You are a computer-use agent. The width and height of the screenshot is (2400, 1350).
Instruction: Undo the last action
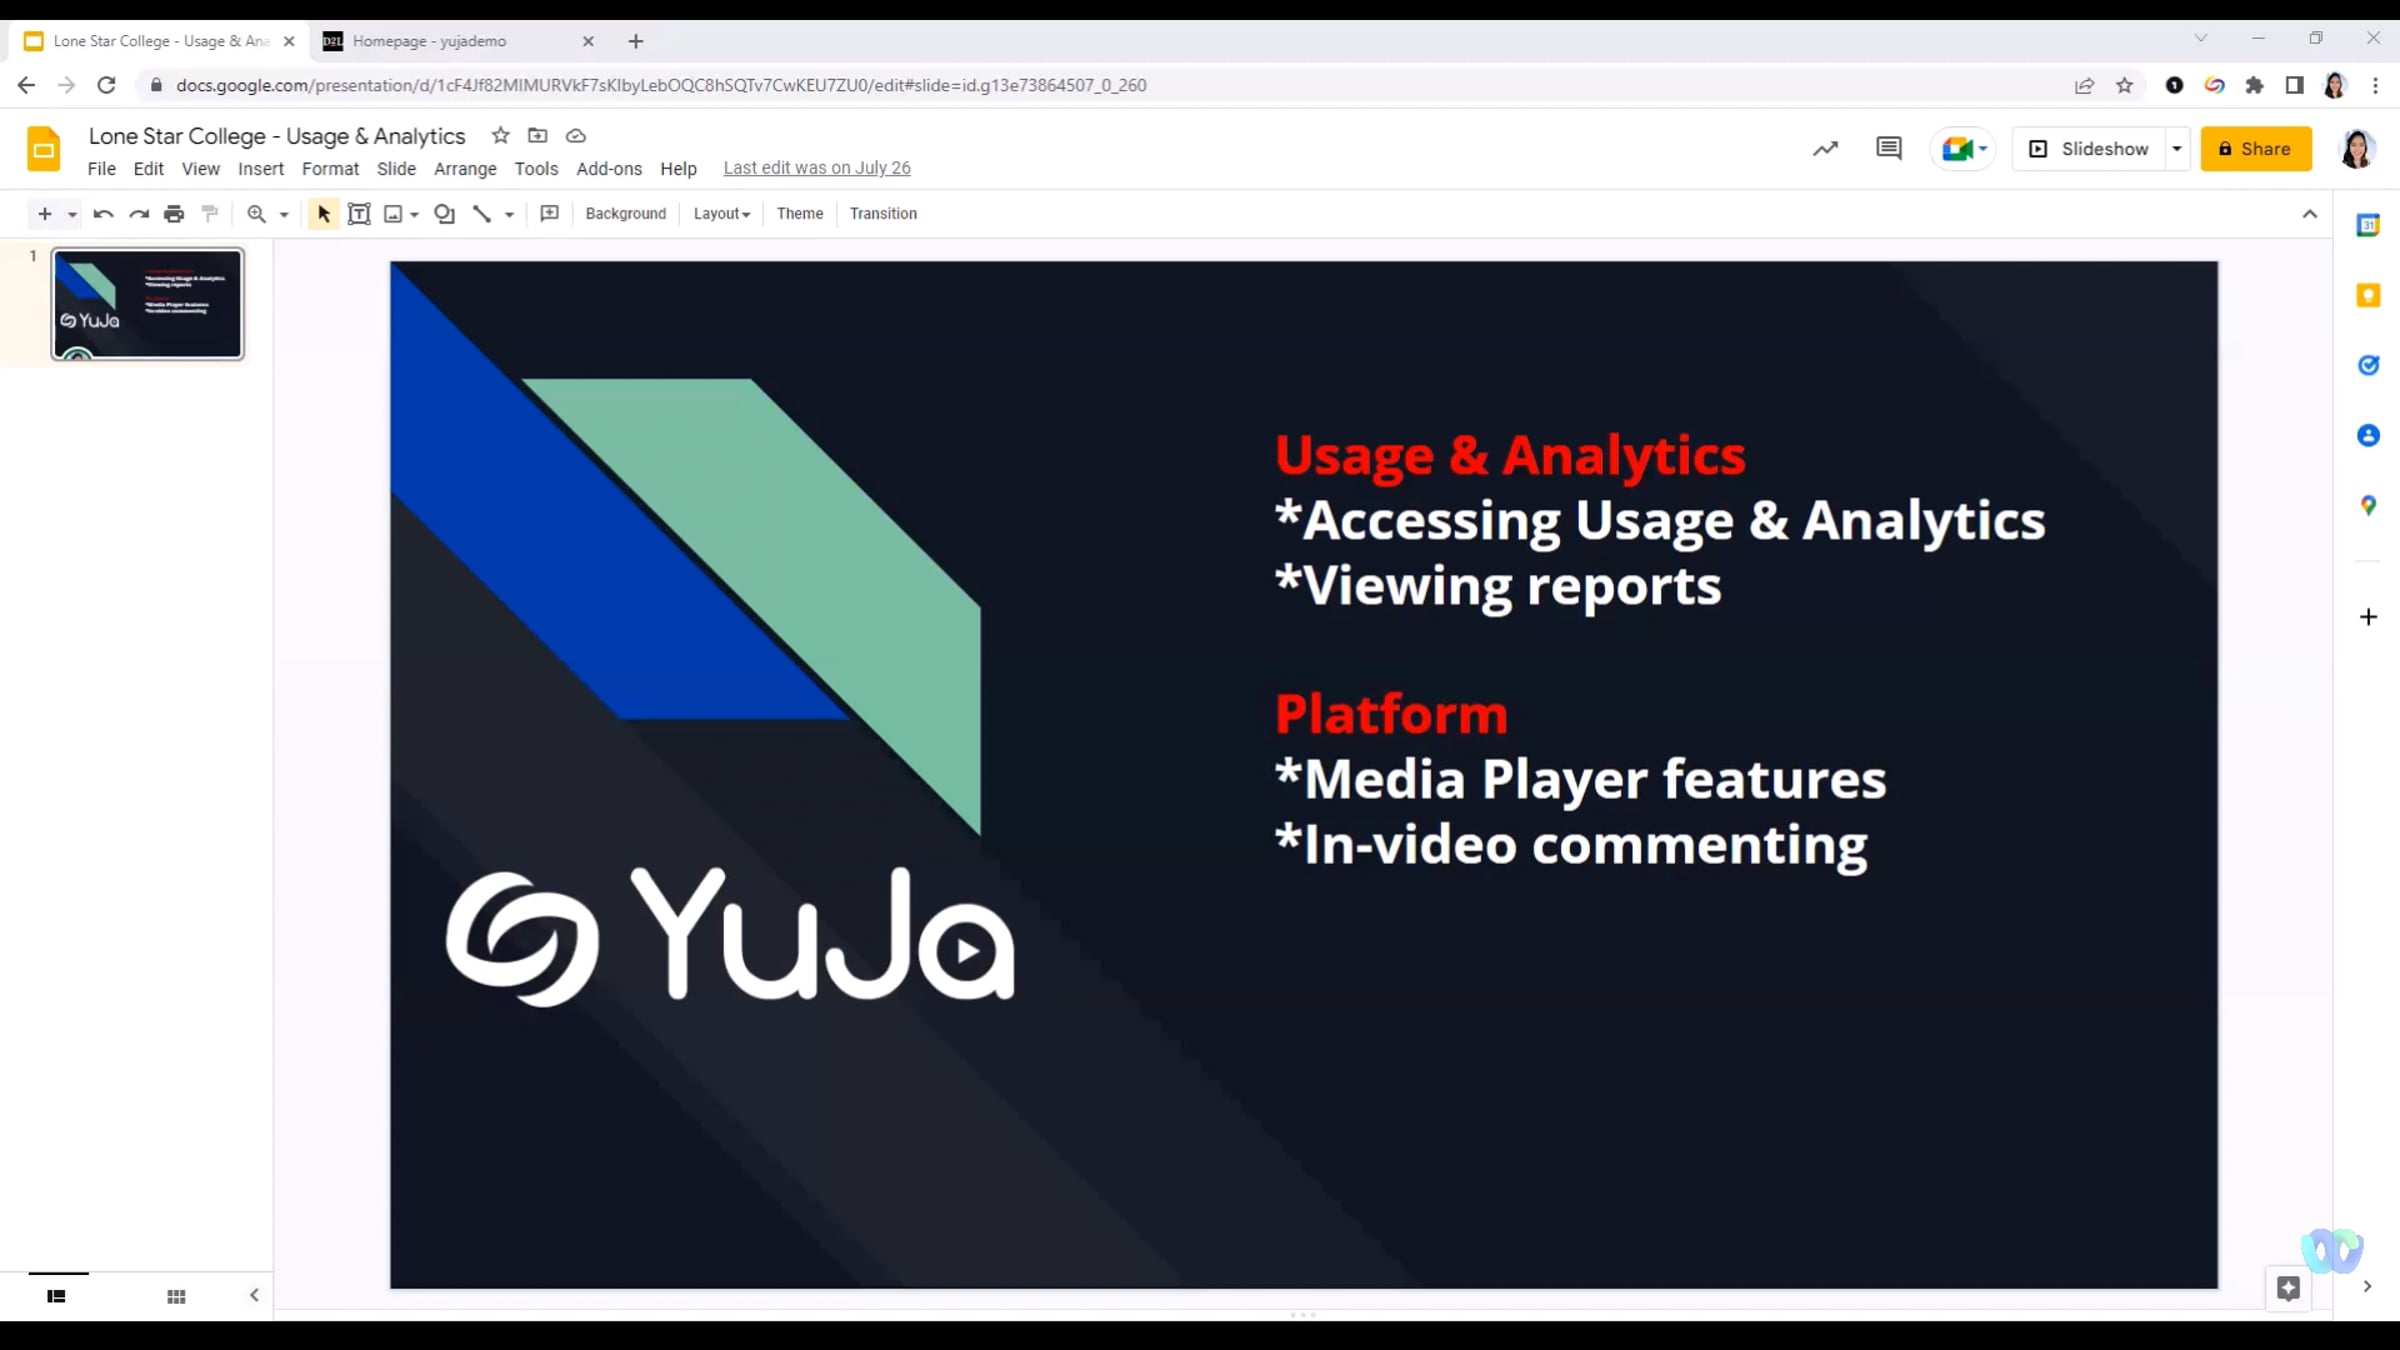coord(103,214)
